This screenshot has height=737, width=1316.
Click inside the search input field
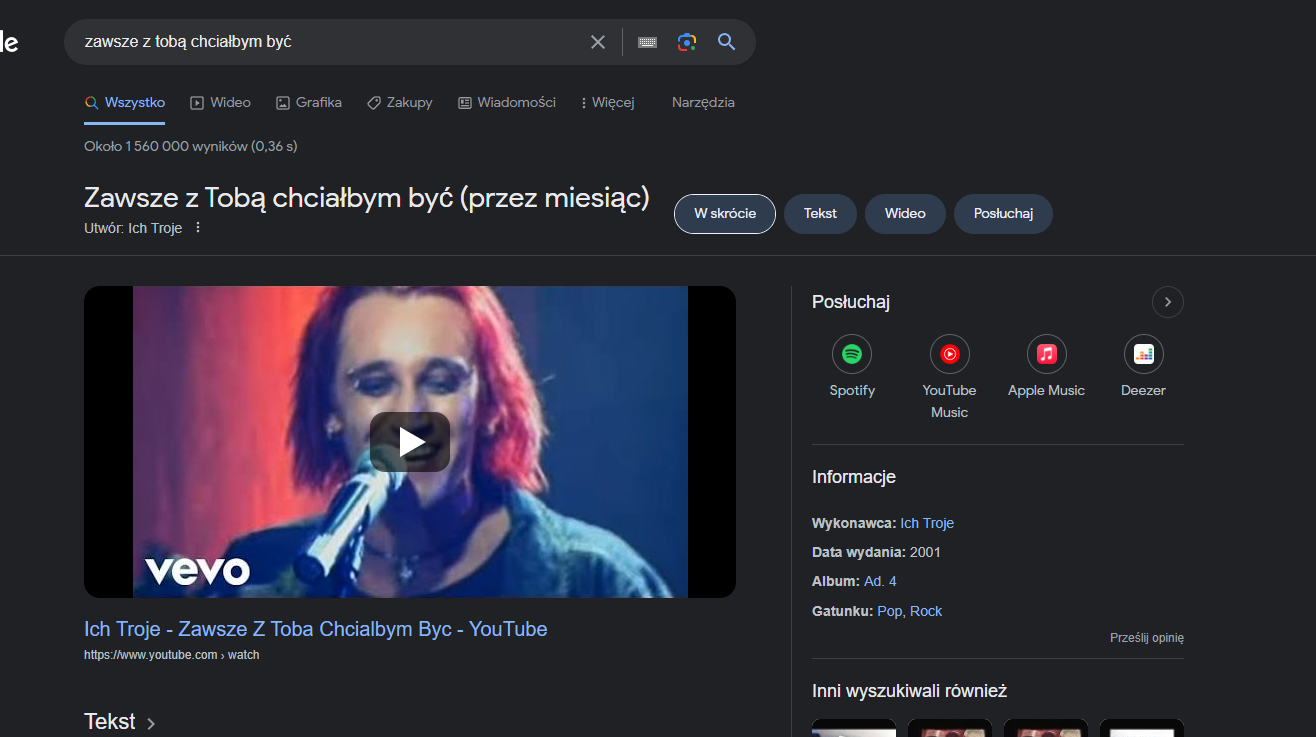pos(330,42)
